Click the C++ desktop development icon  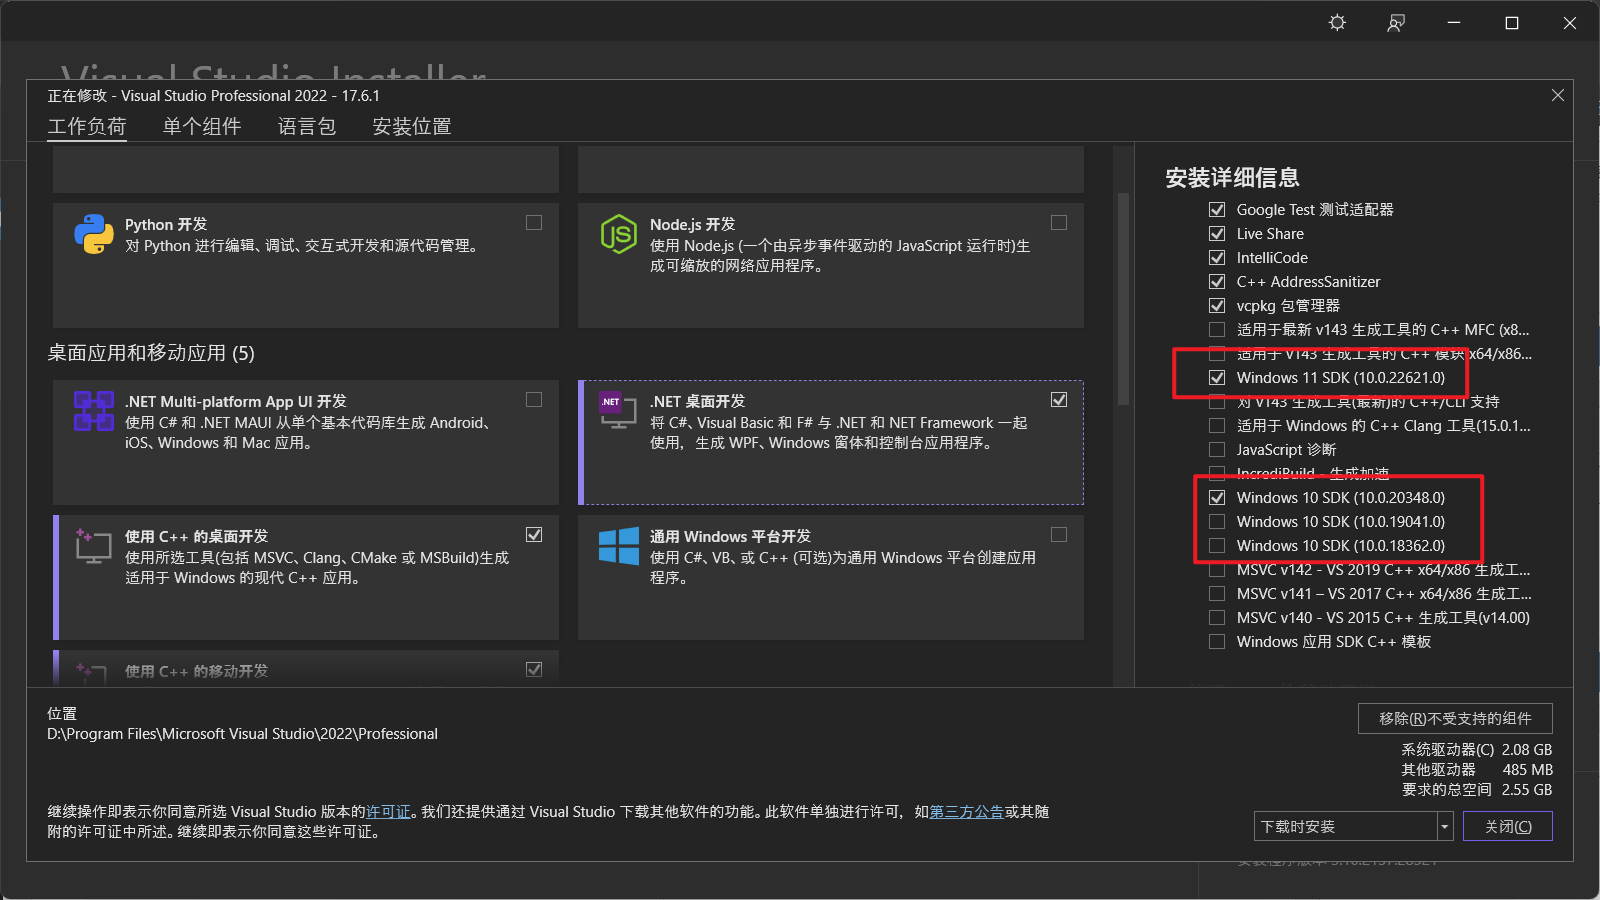[x=93, y=546]
